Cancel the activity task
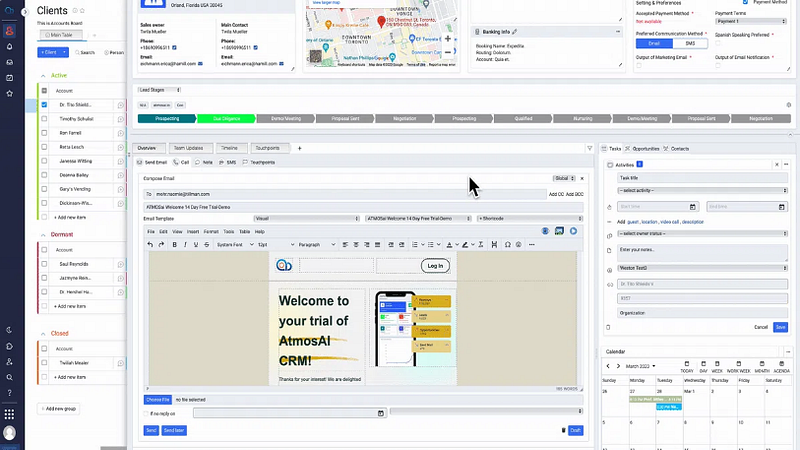This screenshot has width=800, height=450. tap(761, 327)
